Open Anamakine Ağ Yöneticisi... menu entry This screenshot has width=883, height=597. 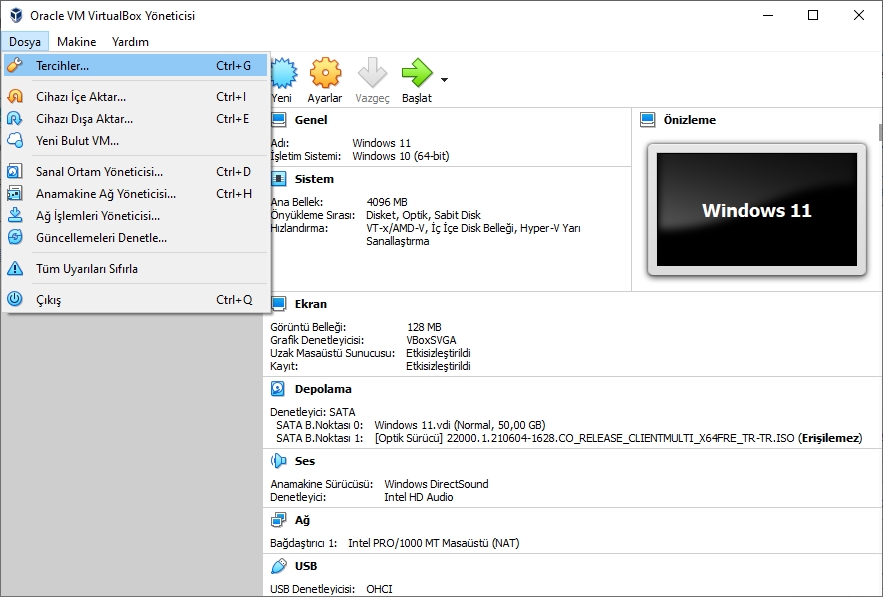[x=136, y=193]
